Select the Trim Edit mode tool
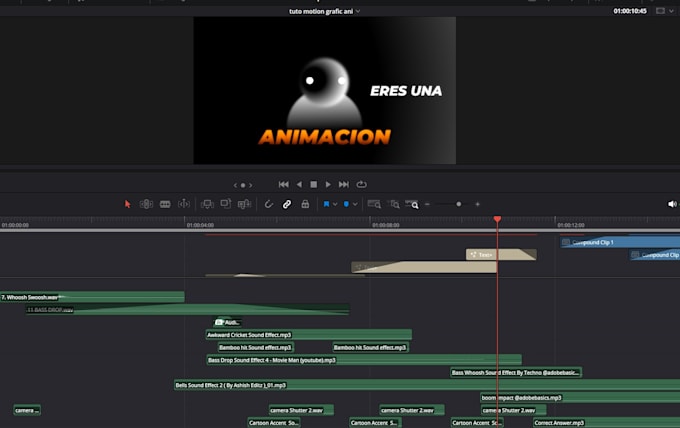680x428 pixels. pos(146,204)
